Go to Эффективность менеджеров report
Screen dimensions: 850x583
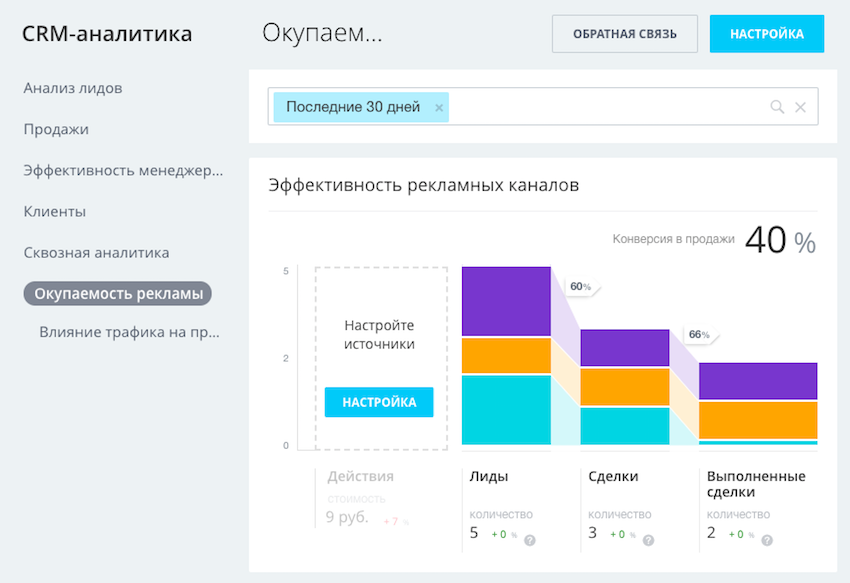(123, 170)
